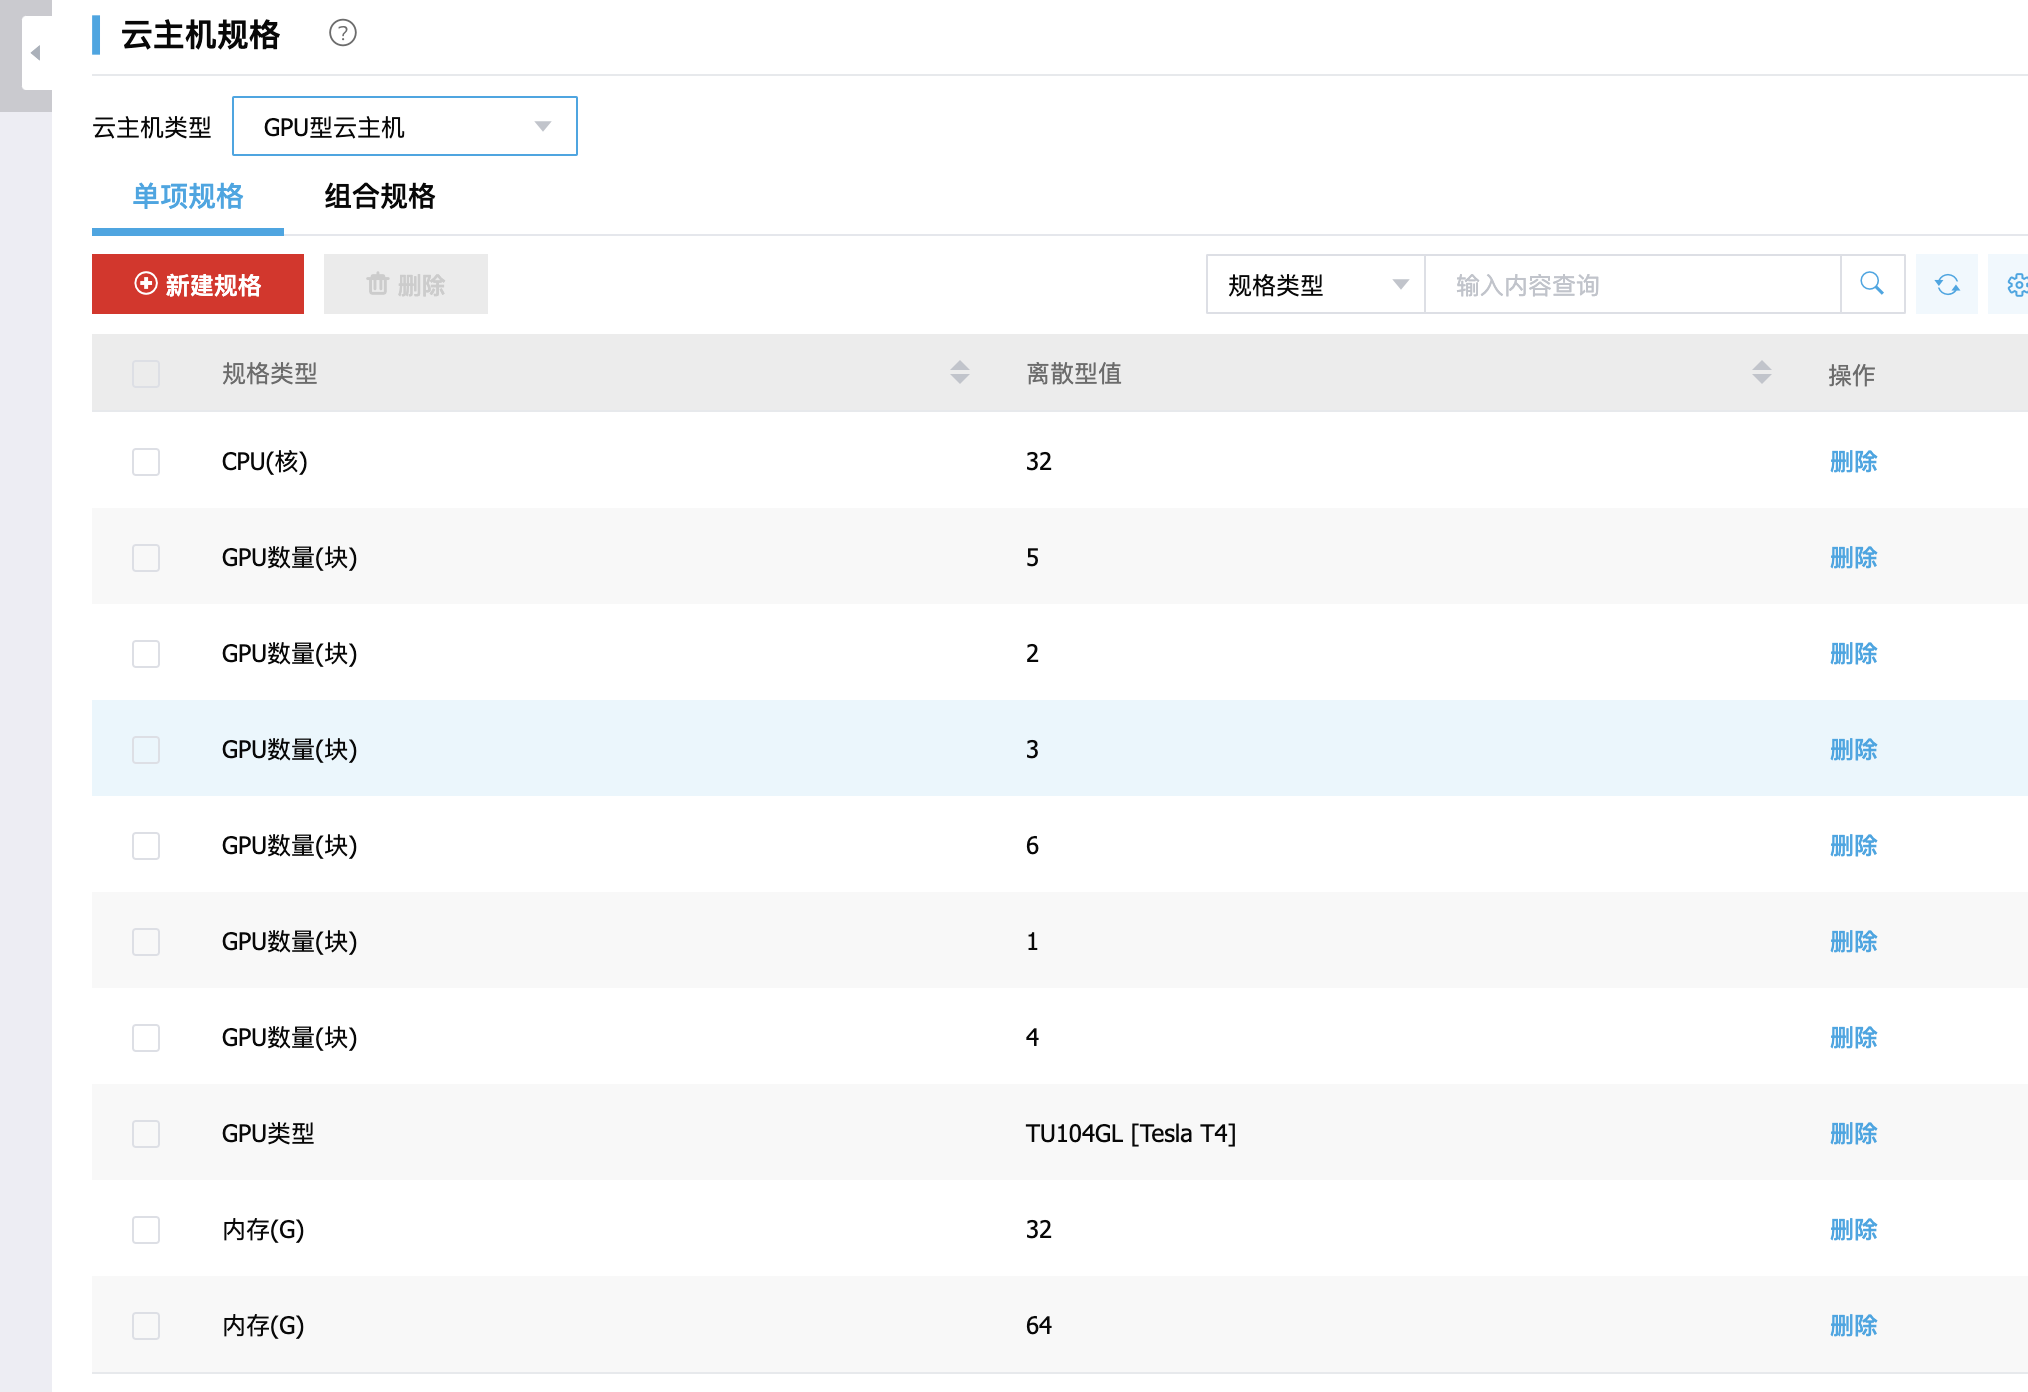Sort by 规格类型 column arrows

[959, 373]
